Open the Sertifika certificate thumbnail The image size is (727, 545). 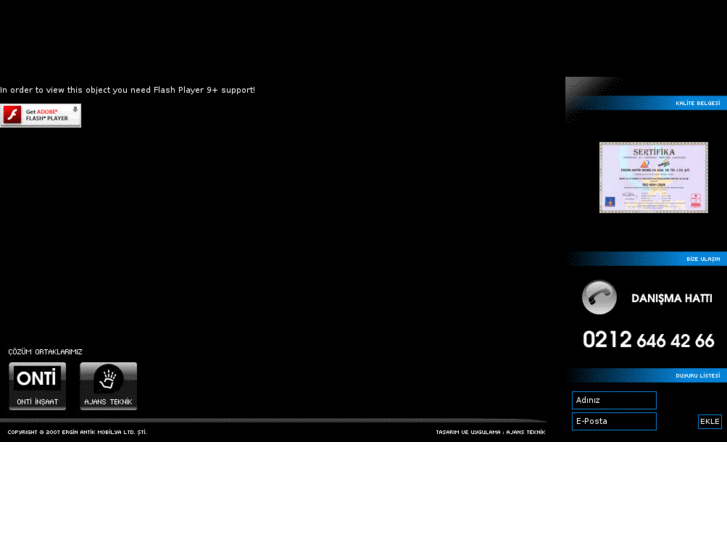click(653, 178)
